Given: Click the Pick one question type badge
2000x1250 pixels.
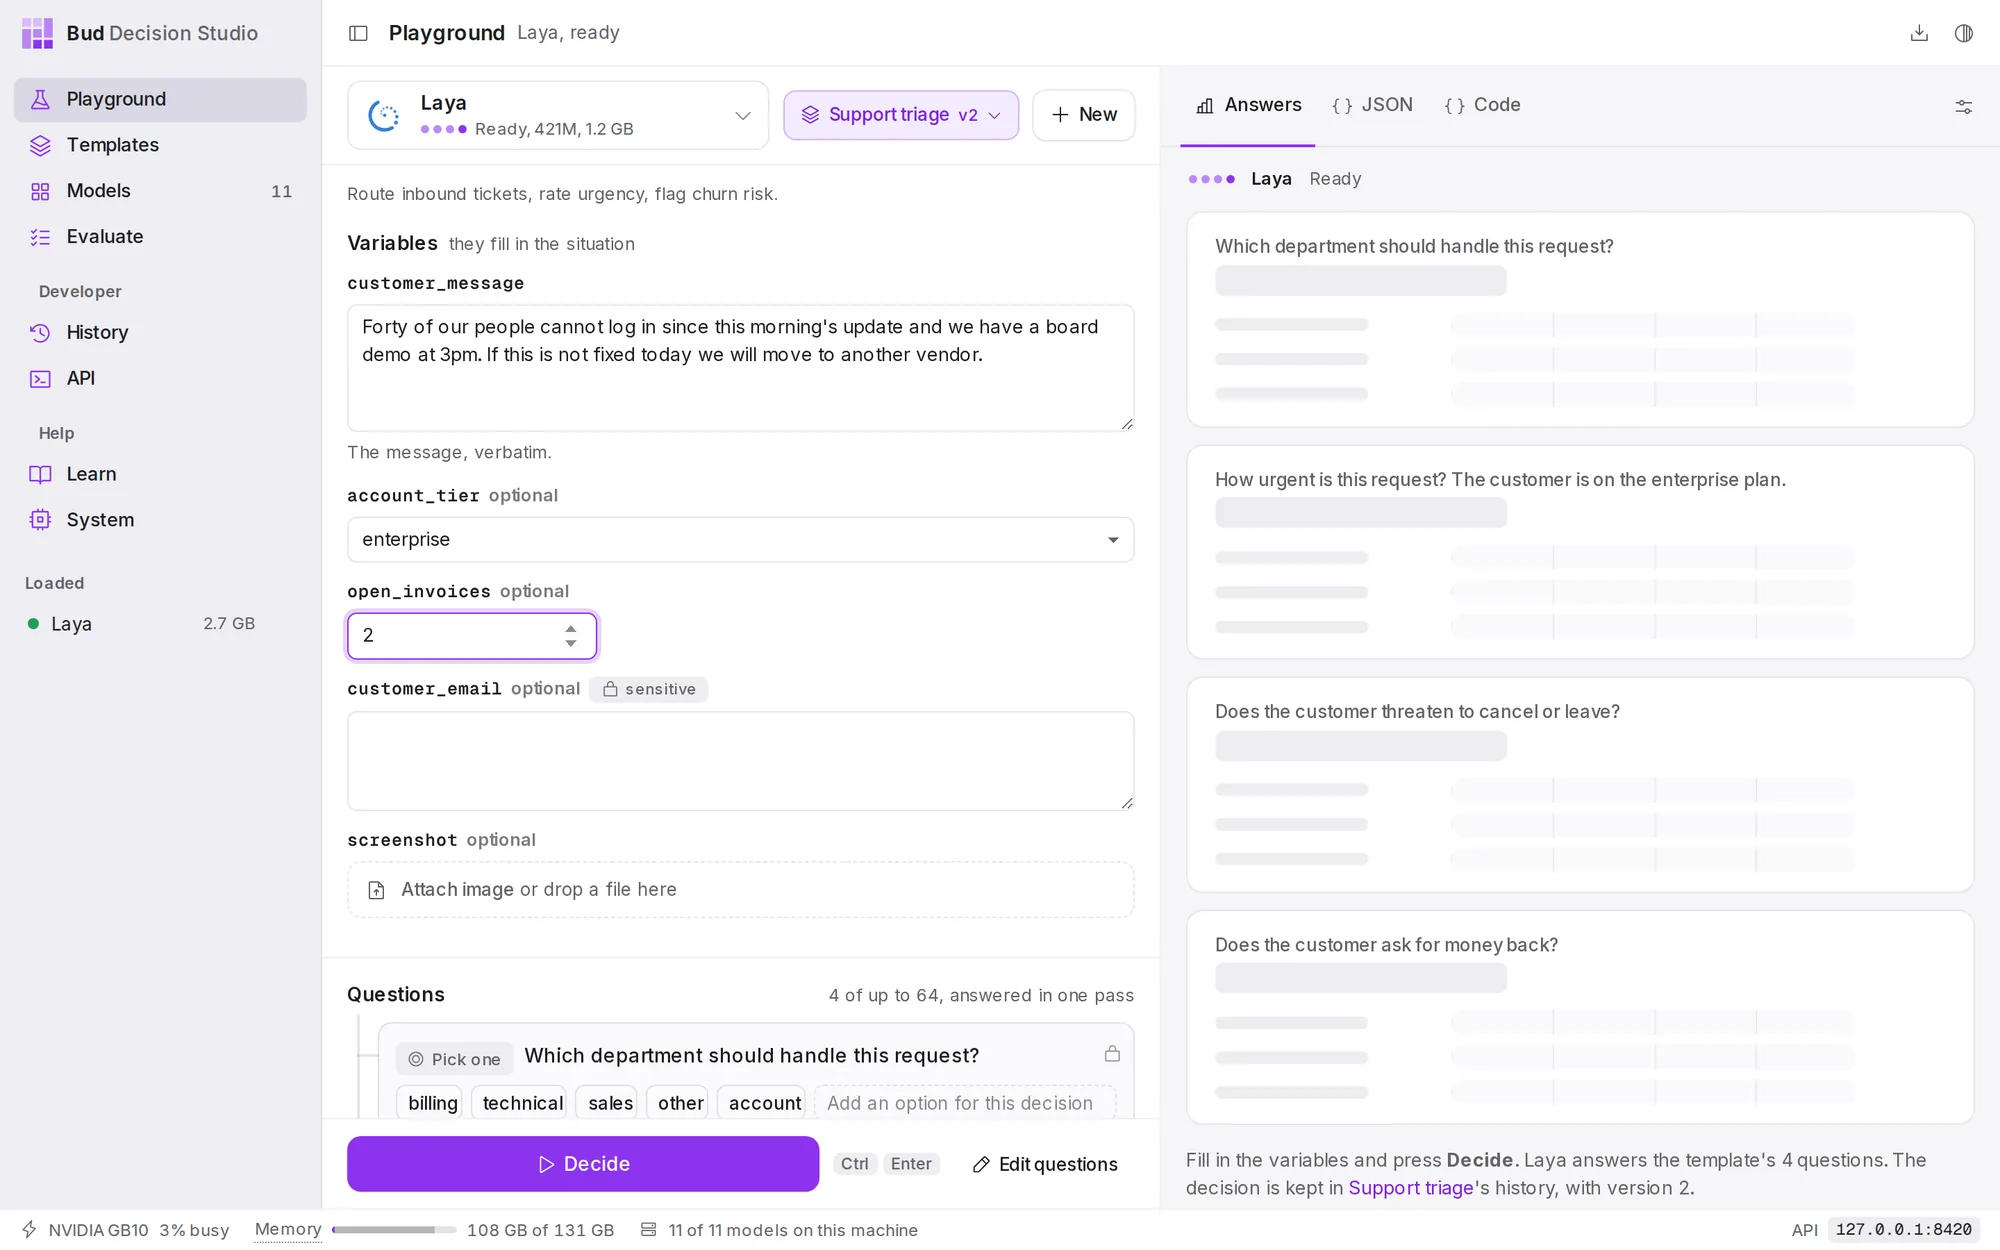Looking at the screenshot, I should (x=455, y=1059).
